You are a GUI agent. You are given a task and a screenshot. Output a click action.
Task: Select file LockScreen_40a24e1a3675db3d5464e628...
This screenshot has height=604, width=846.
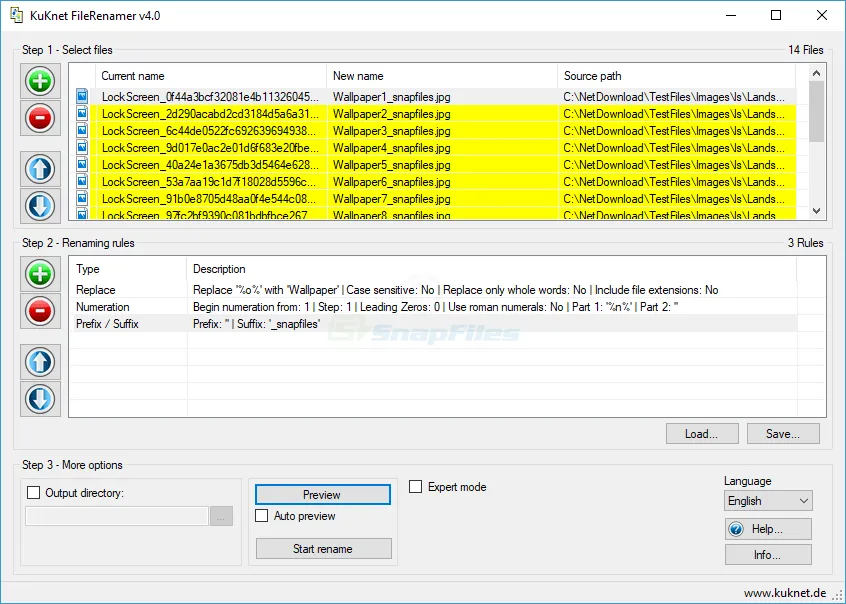point(210,165)
